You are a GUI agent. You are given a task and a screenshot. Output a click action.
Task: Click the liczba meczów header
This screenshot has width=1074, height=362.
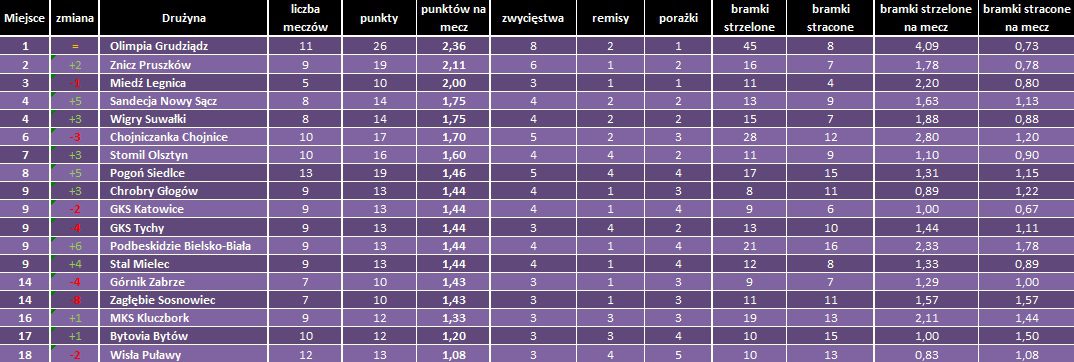(x=306, y=18)
